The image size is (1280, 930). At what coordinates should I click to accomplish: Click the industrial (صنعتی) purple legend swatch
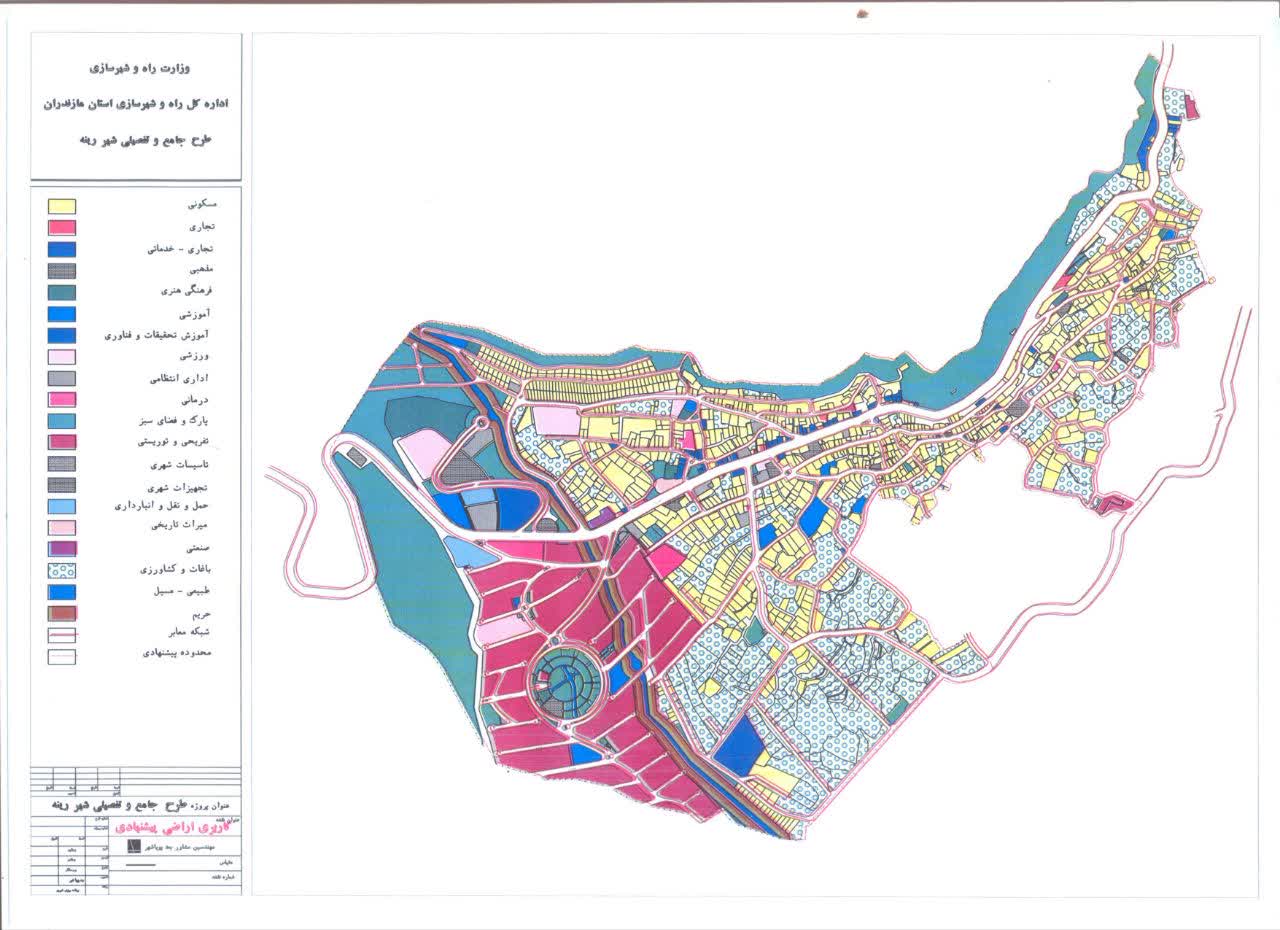click(63, 549)
